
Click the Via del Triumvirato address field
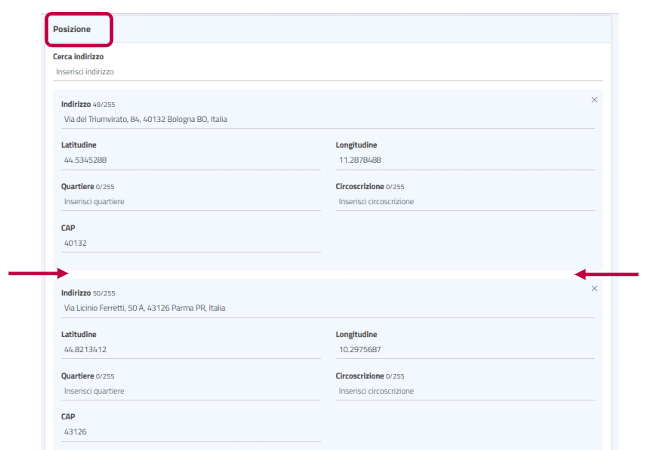point(327,119)
